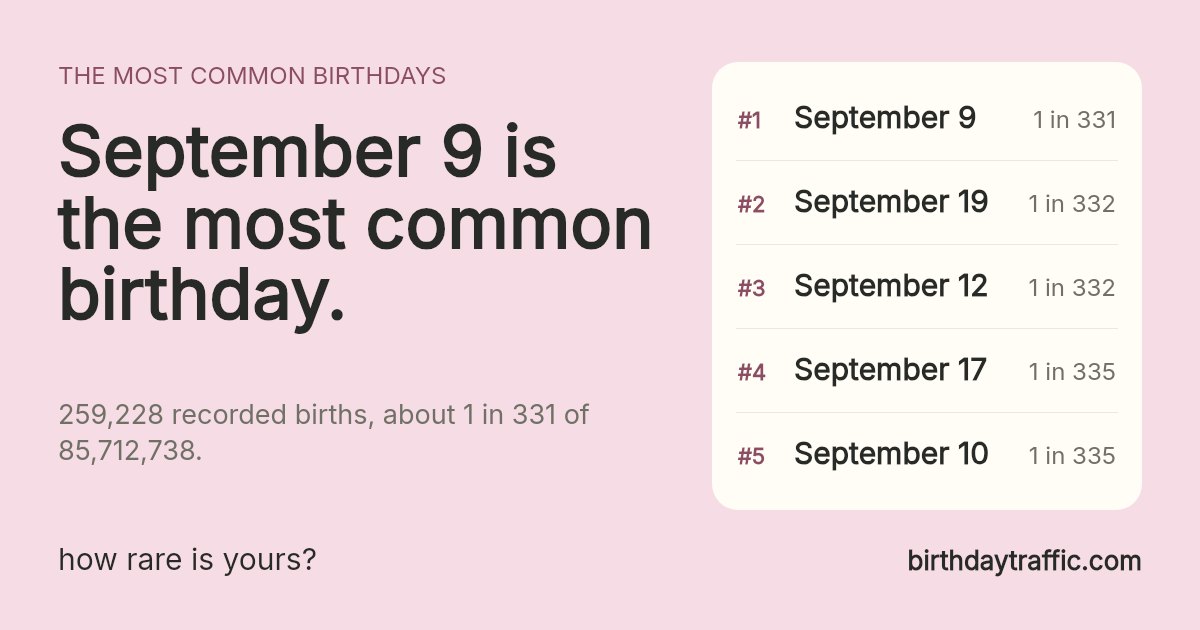Image resolution: width=1200 pixels, height=630 pixels.
Task: Click 1 in 332 beside September 12
Action: coord(1072,288)
